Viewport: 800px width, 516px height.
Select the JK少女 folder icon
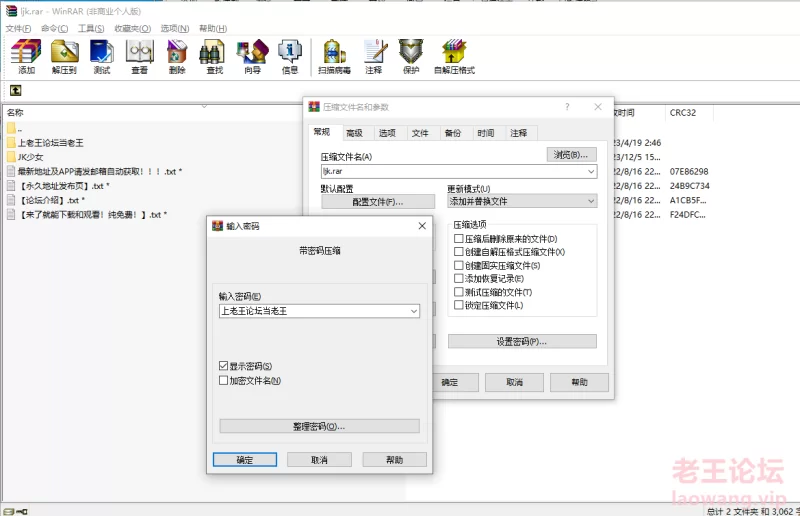coord(11,157)
